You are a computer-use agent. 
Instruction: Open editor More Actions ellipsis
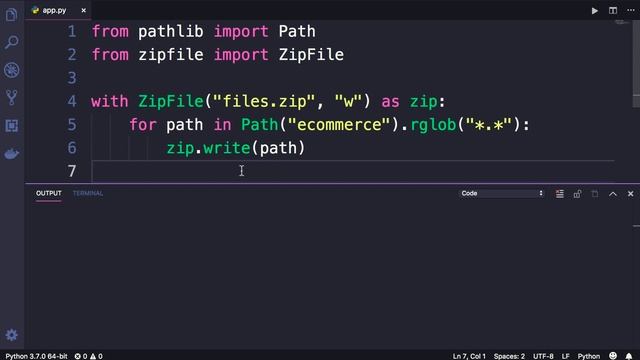tap(631, 11)
